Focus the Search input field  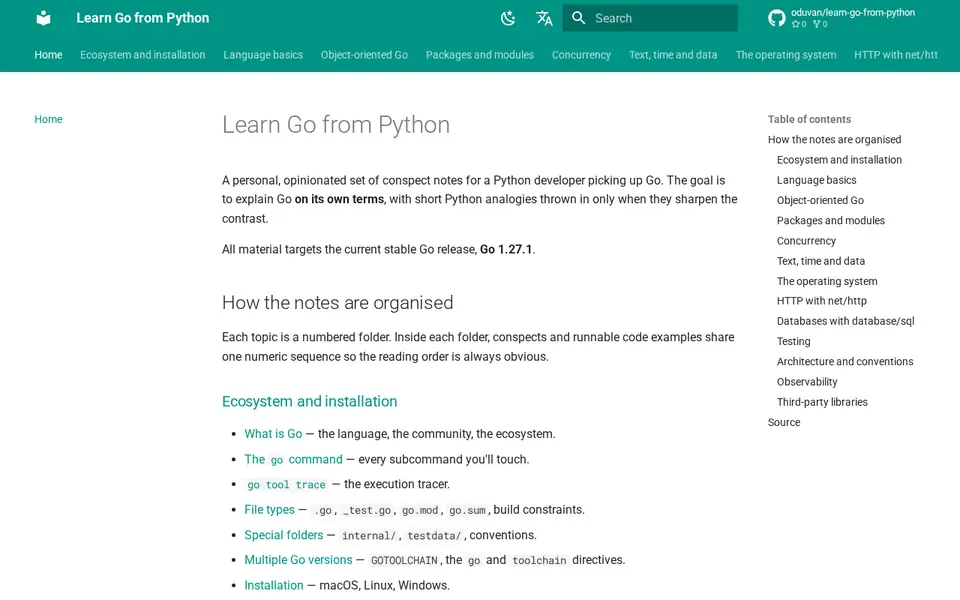[650, 18]
